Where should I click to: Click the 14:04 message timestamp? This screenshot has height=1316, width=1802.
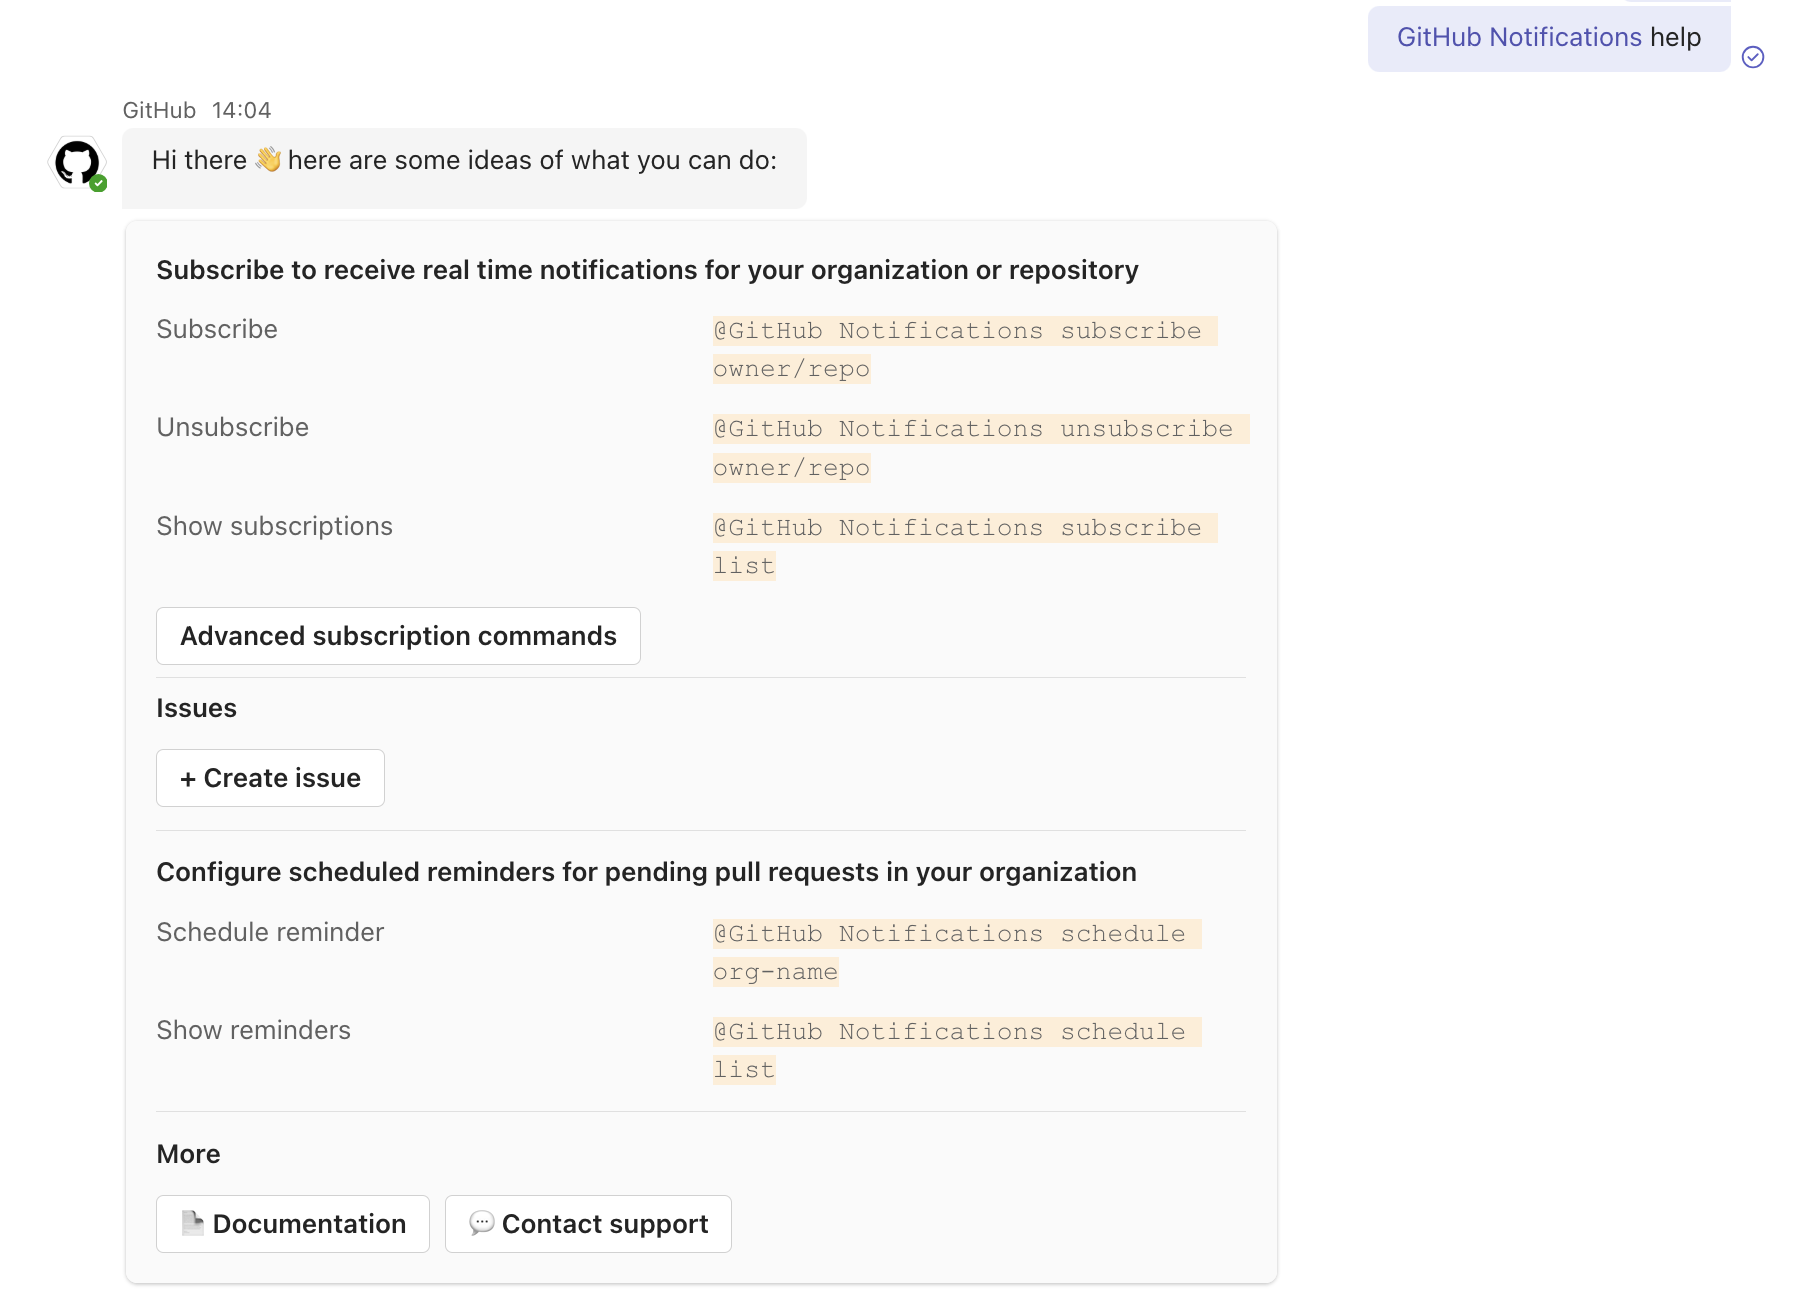(x=241, y=110)
